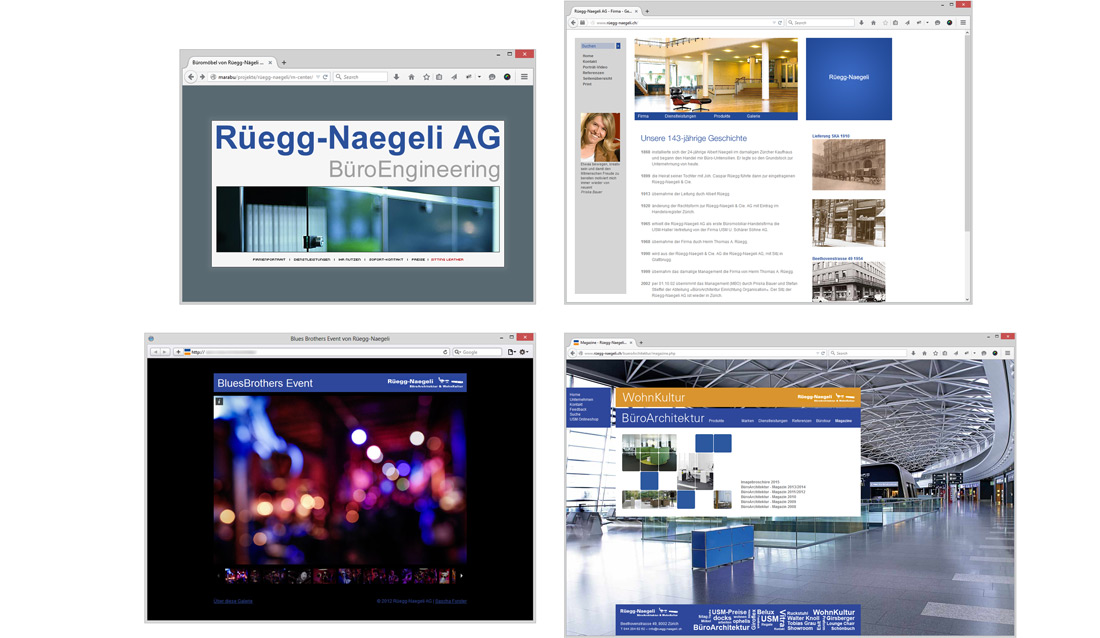Click Walter Knoll in the footer tag cloud
The image size is (1100, 638).
tap(801, 618)
